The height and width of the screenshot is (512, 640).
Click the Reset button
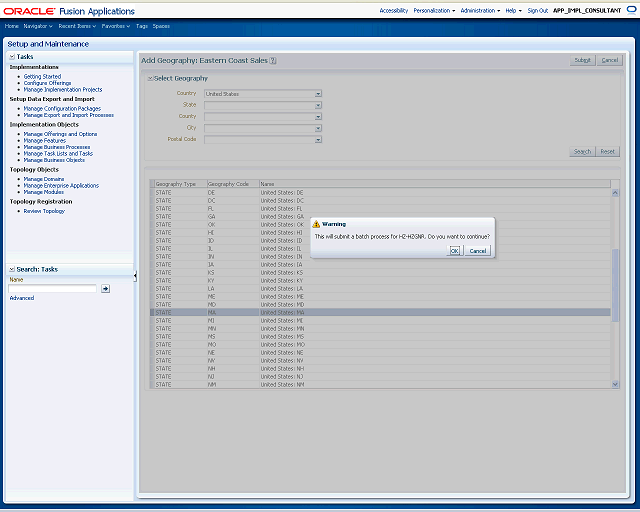[607, 151]
